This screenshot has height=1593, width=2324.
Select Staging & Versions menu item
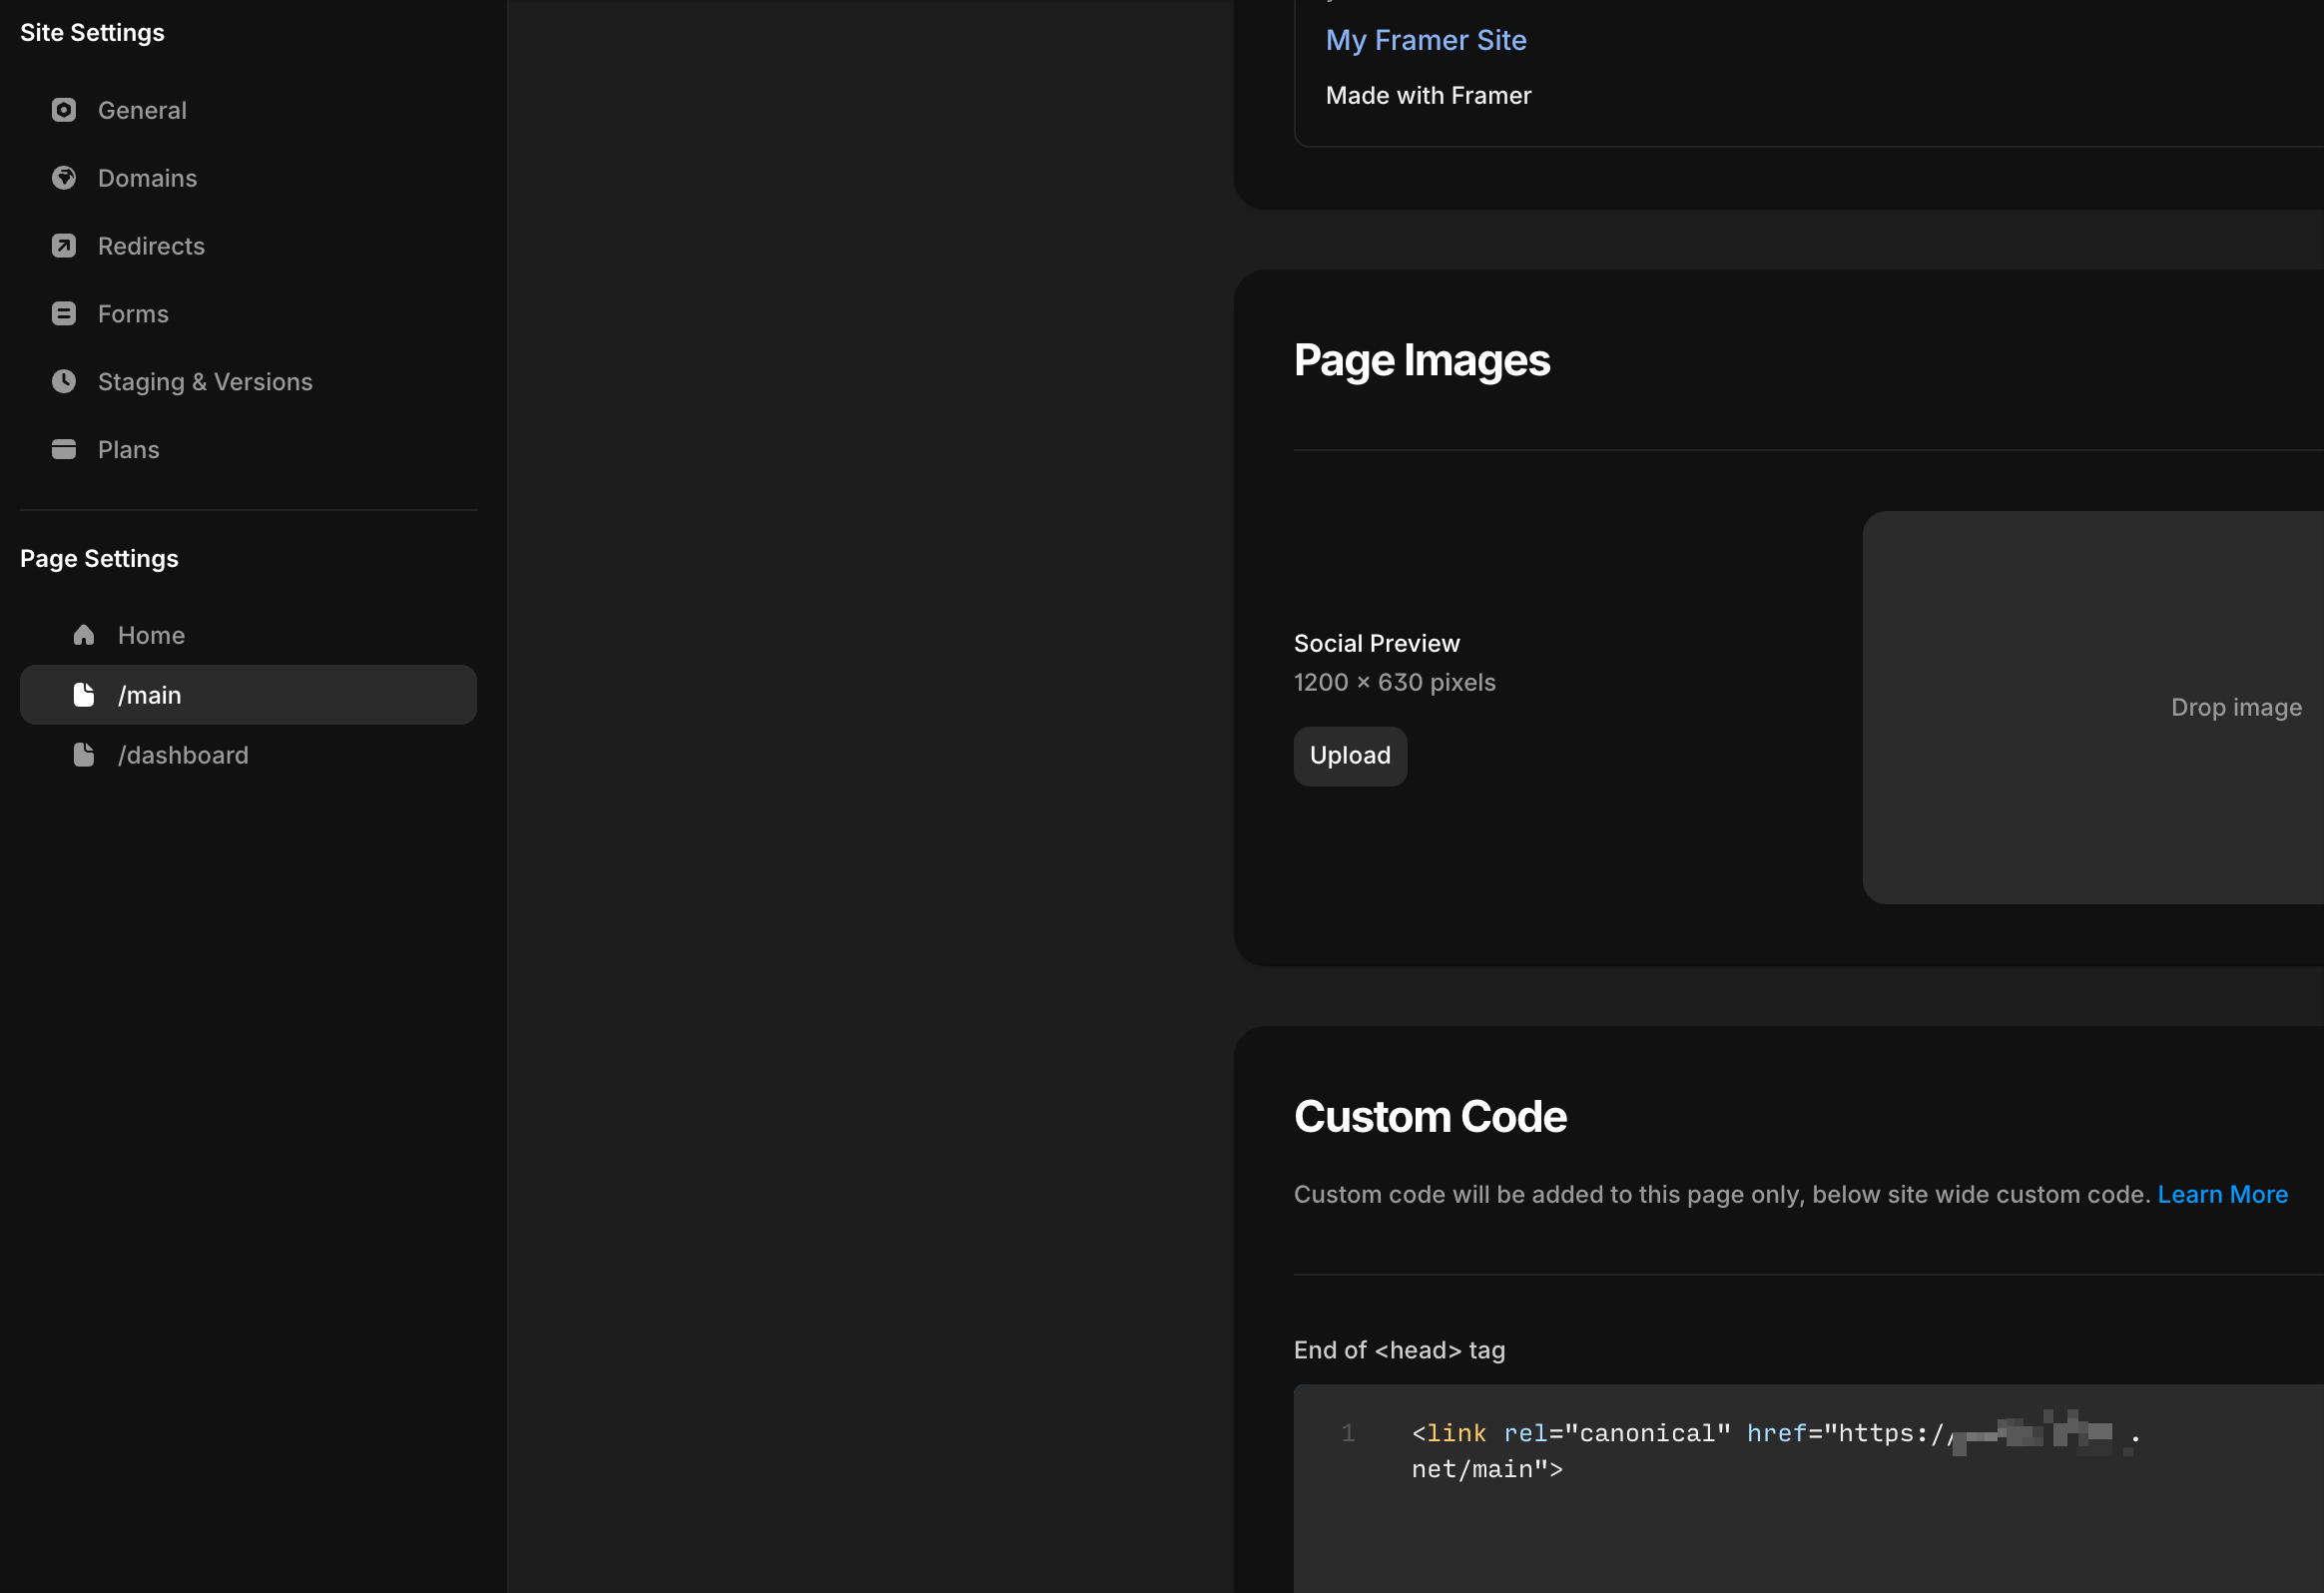[x=205, y=382]
